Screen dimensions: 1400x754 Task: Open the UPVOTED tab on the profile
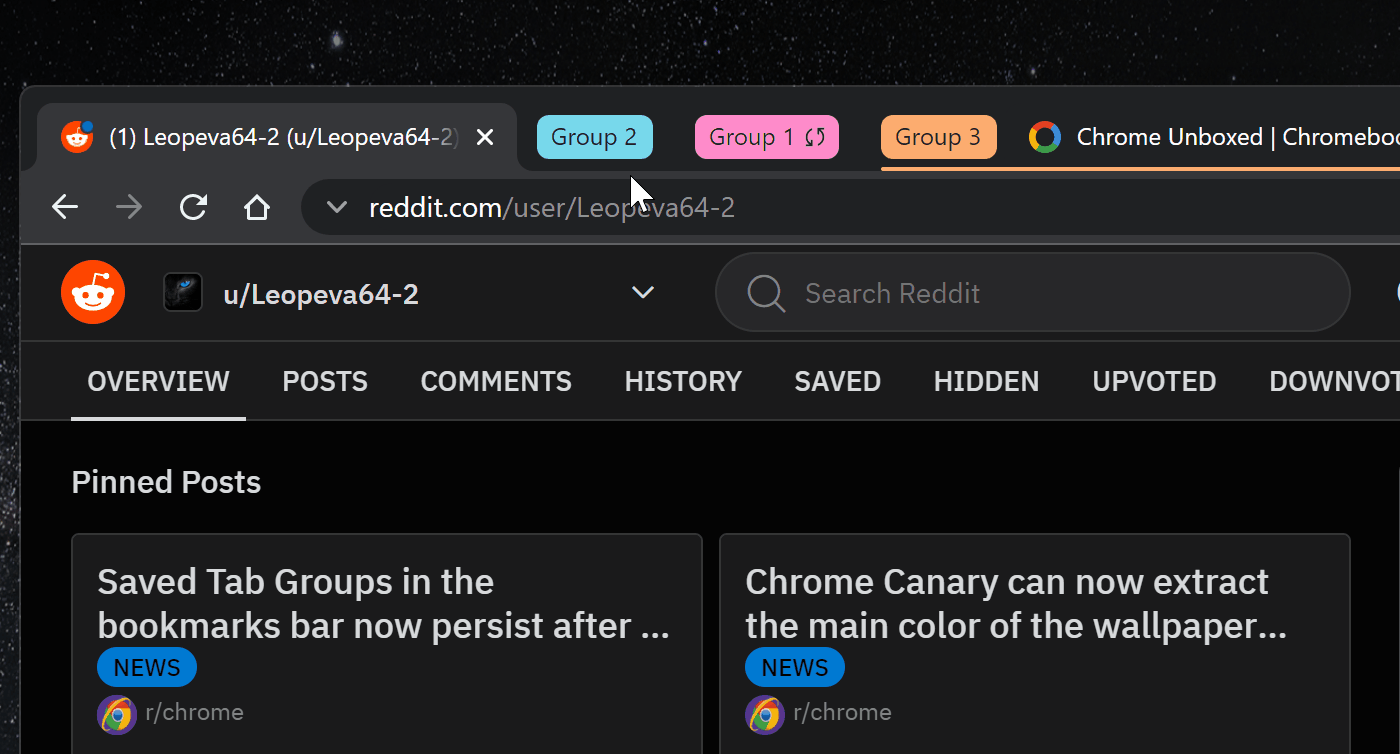(1153, 381)
